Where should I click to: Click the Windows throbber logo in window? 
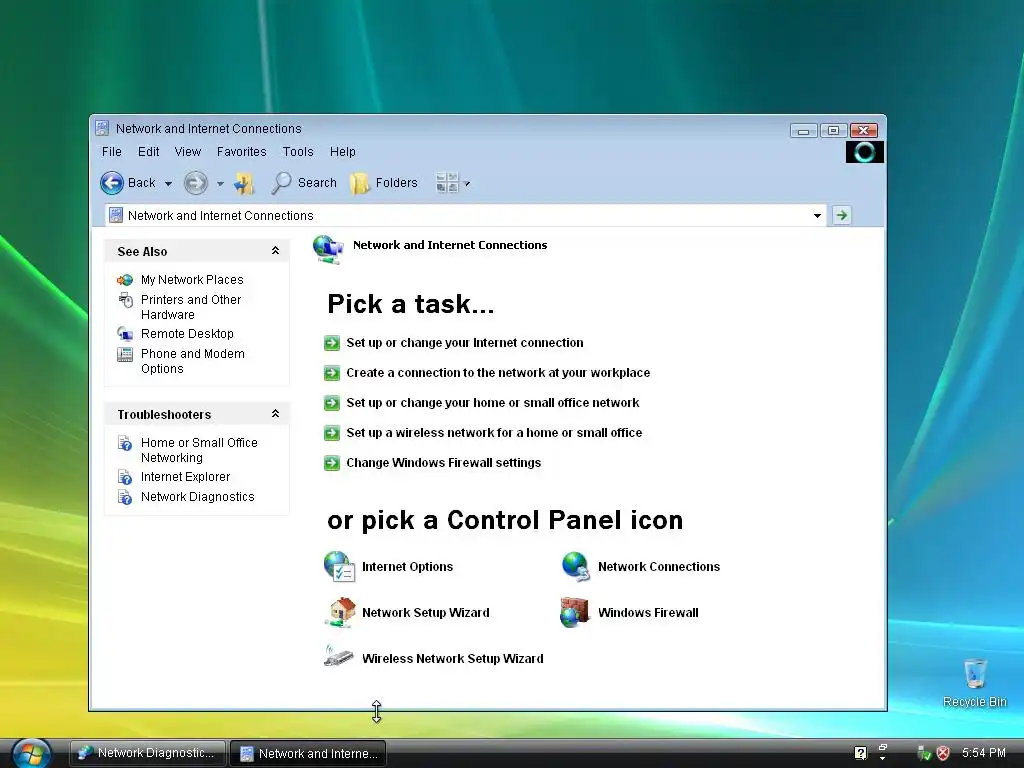click(865, 152)
